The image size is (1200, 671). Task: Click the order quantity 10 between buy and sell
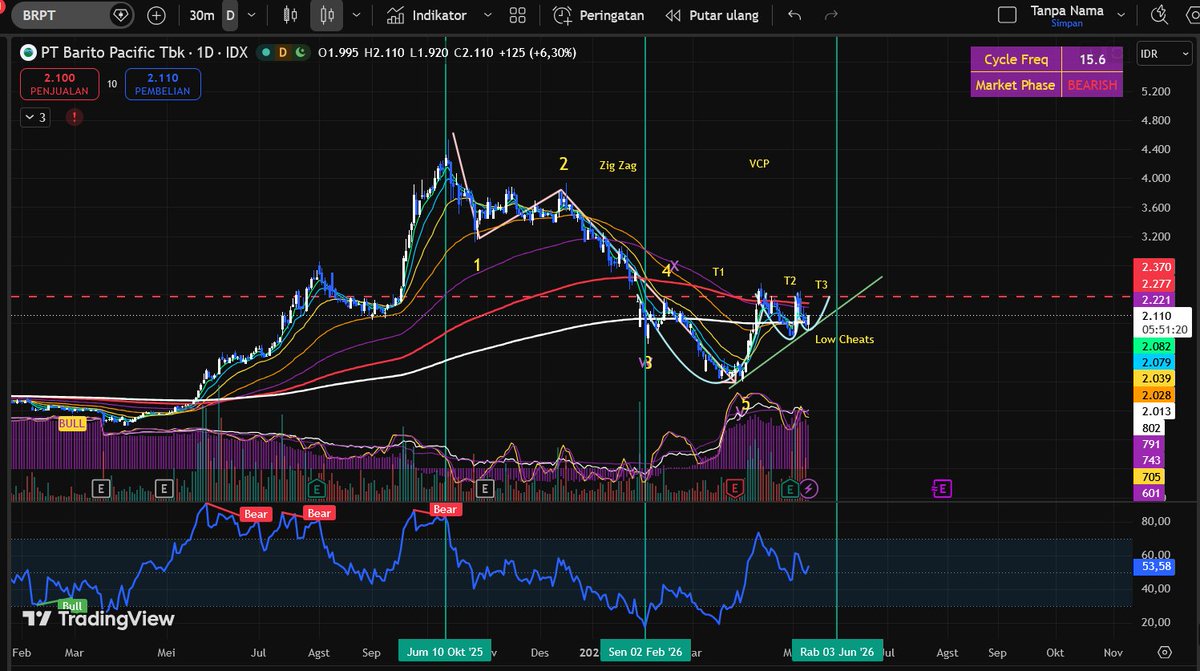[x=113, y=84]
